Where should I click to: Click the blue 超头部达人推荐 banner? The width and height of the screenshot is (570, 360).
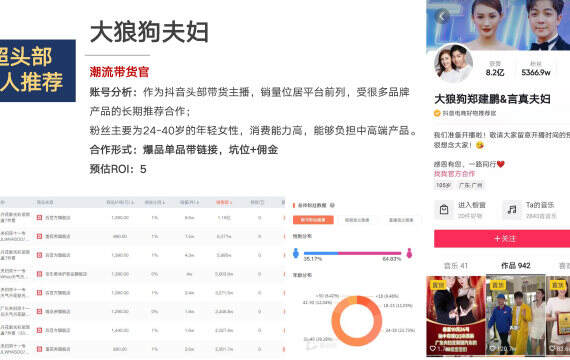coord(37,71)
